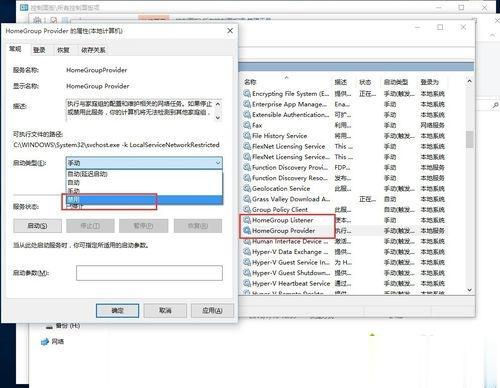Image resolution: width=500 pixels, height=388 pixels.
Task: Click services list scrollbar thumb
Action: [x=469, y=139]
